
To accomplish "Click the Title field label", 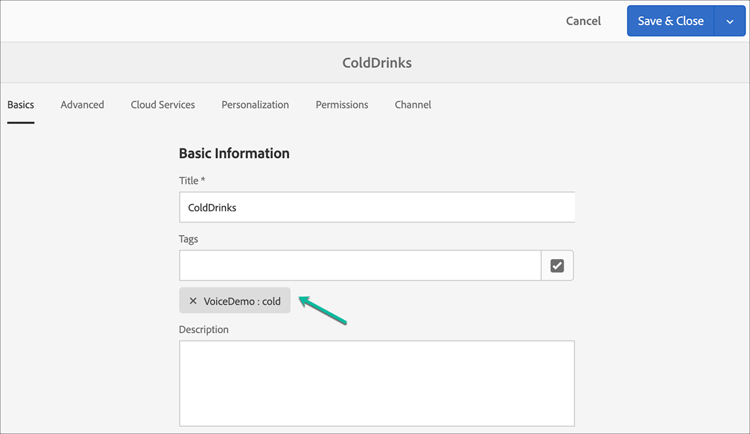I will point(191,180).
